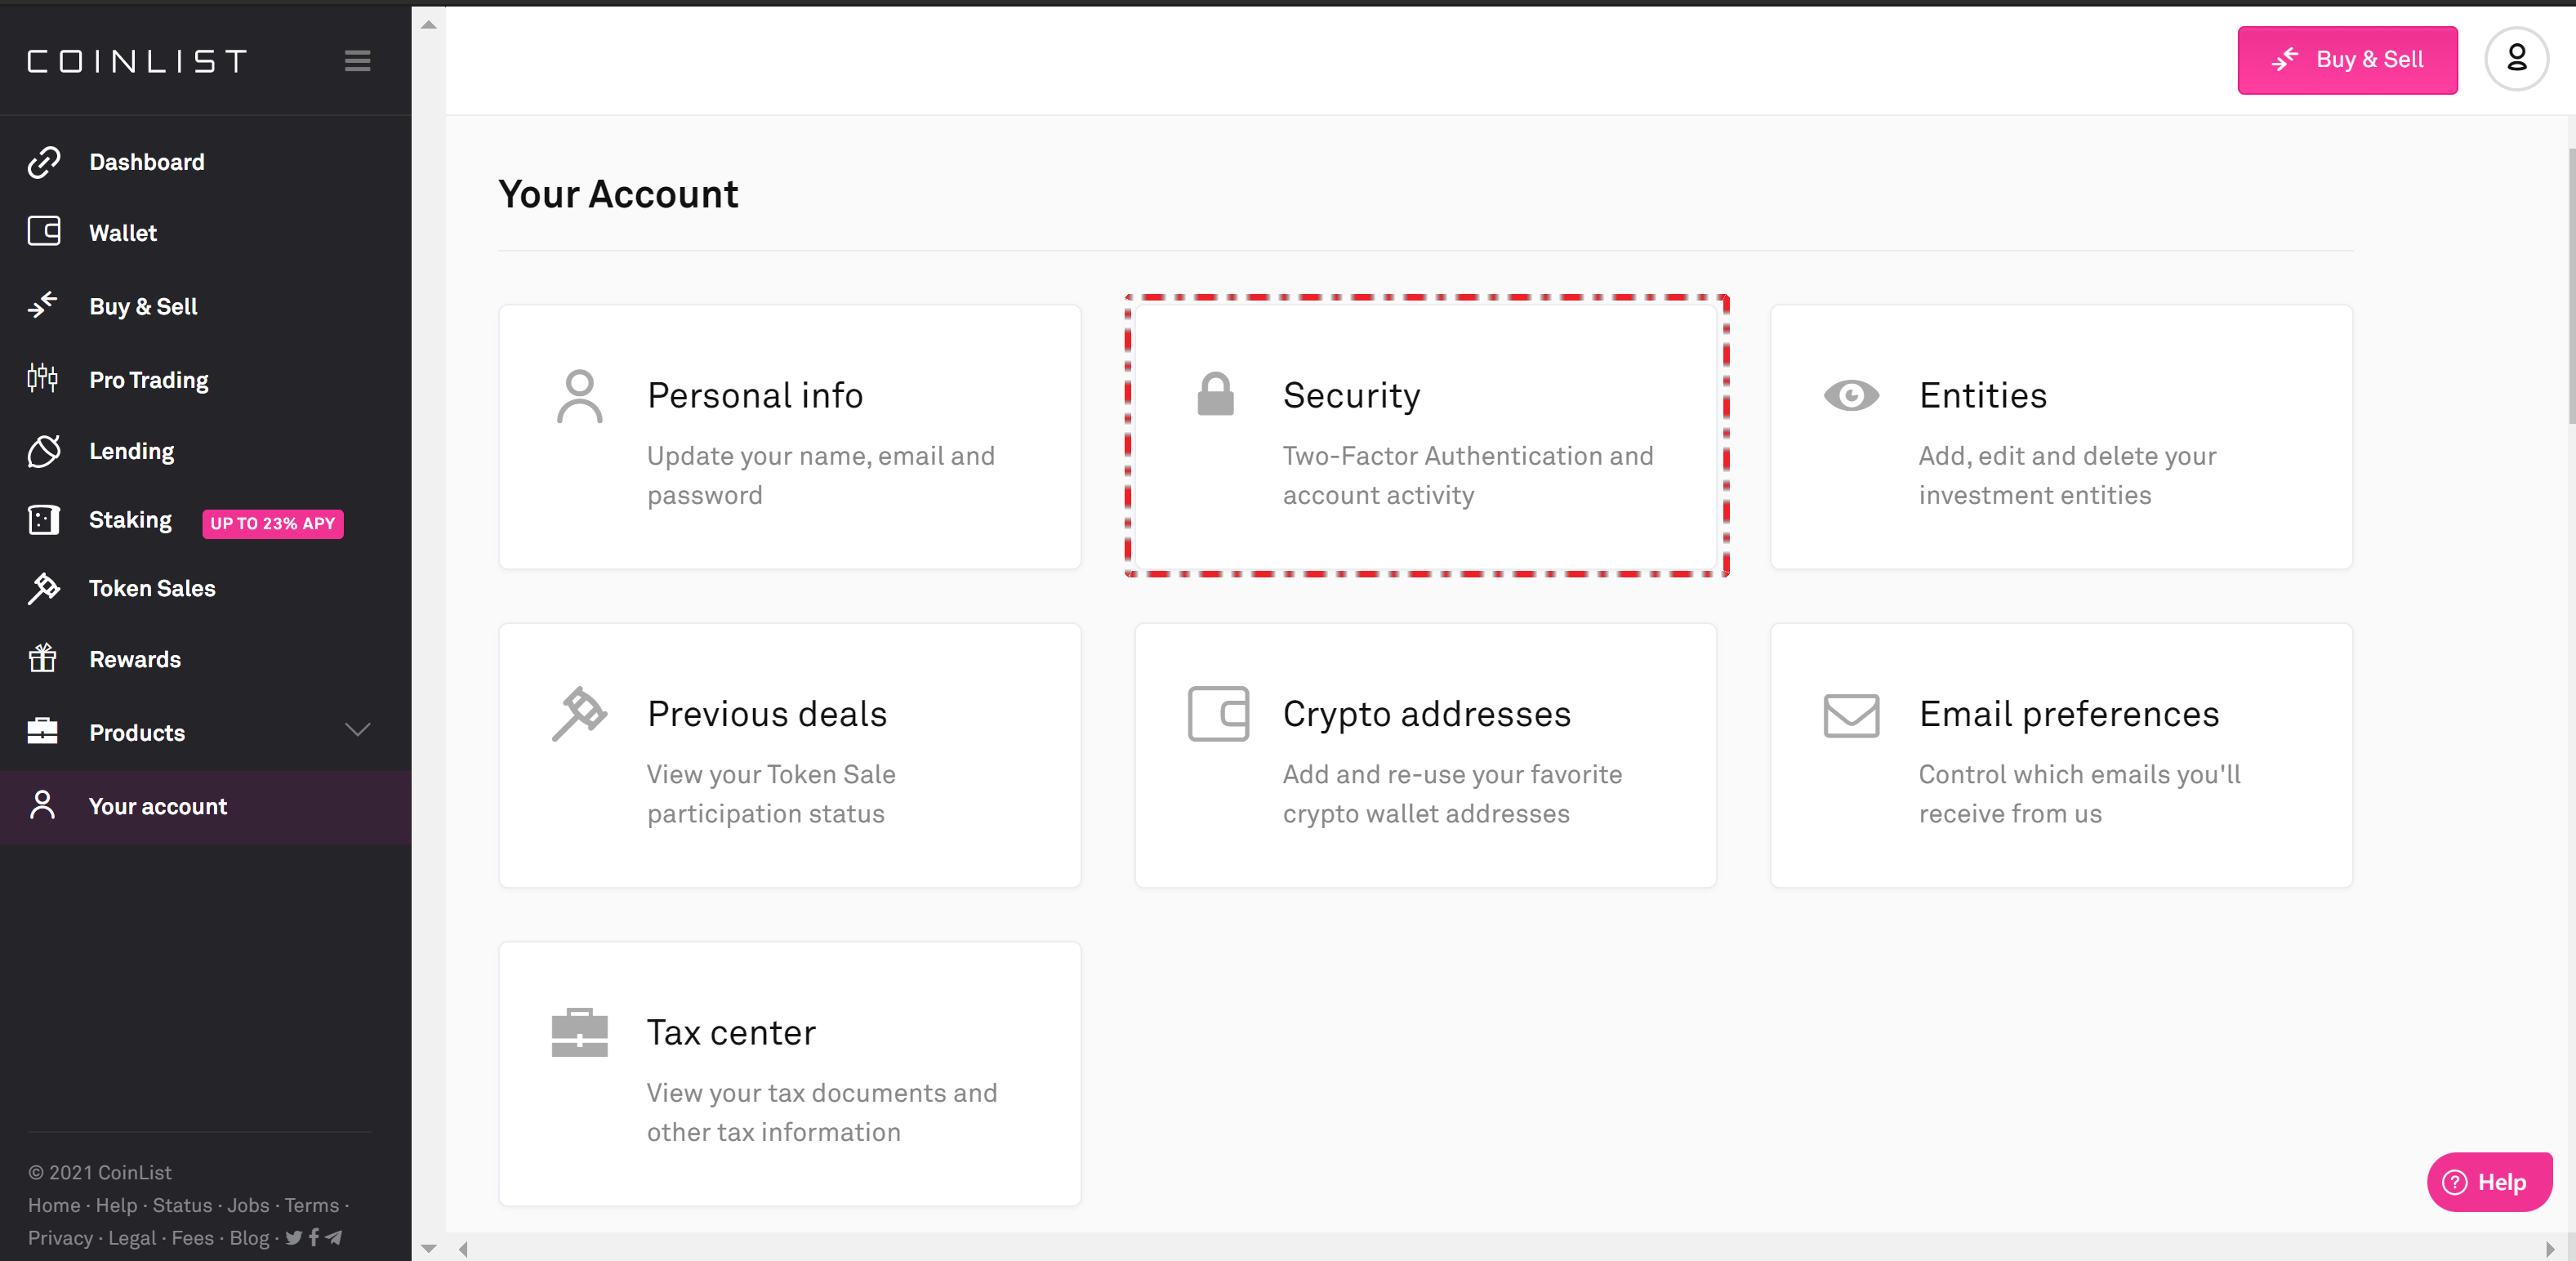This screenshot has height=1261, width=2576.
Task: Open the Tax center card
Action: 789,1073
